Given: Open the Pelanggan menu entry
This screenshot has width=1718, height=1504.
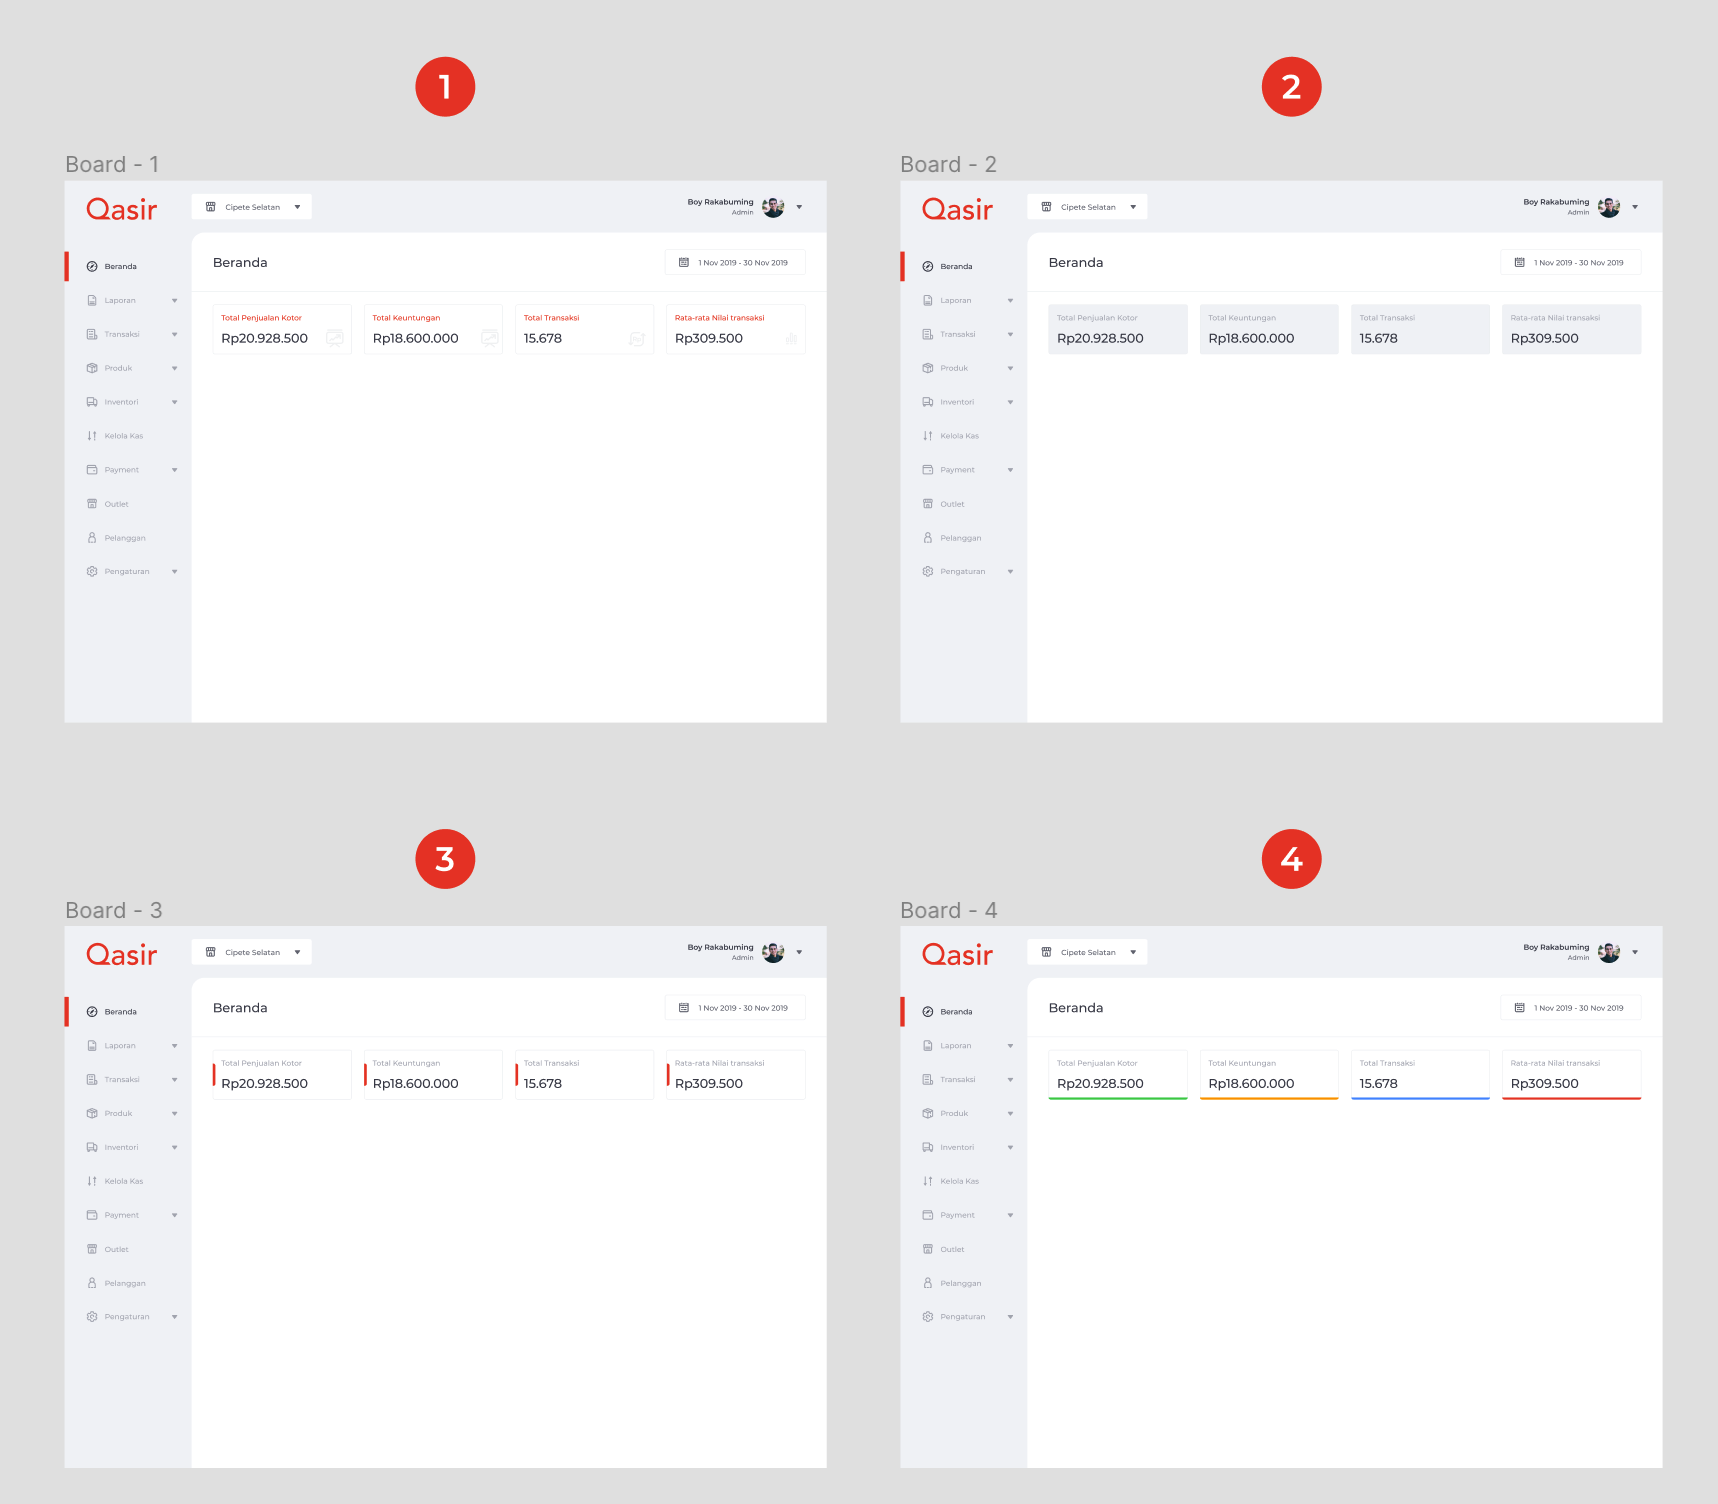Looking at the screenshot, I should [124, 538].
